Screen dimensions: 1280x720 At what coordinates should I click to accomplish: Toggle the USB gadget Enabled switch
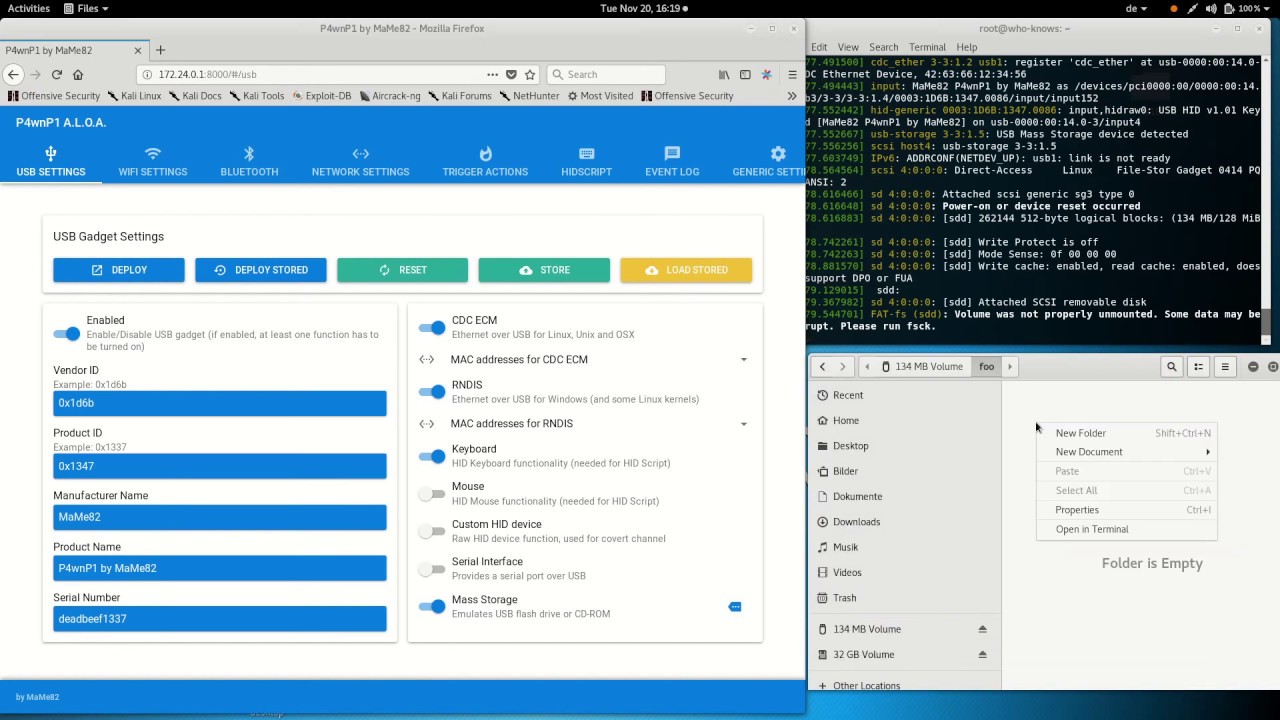[66, 334]
